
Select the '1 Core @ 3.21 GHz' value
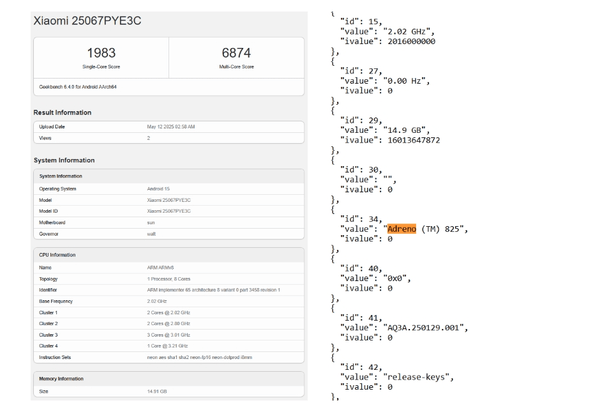[167, 346]
